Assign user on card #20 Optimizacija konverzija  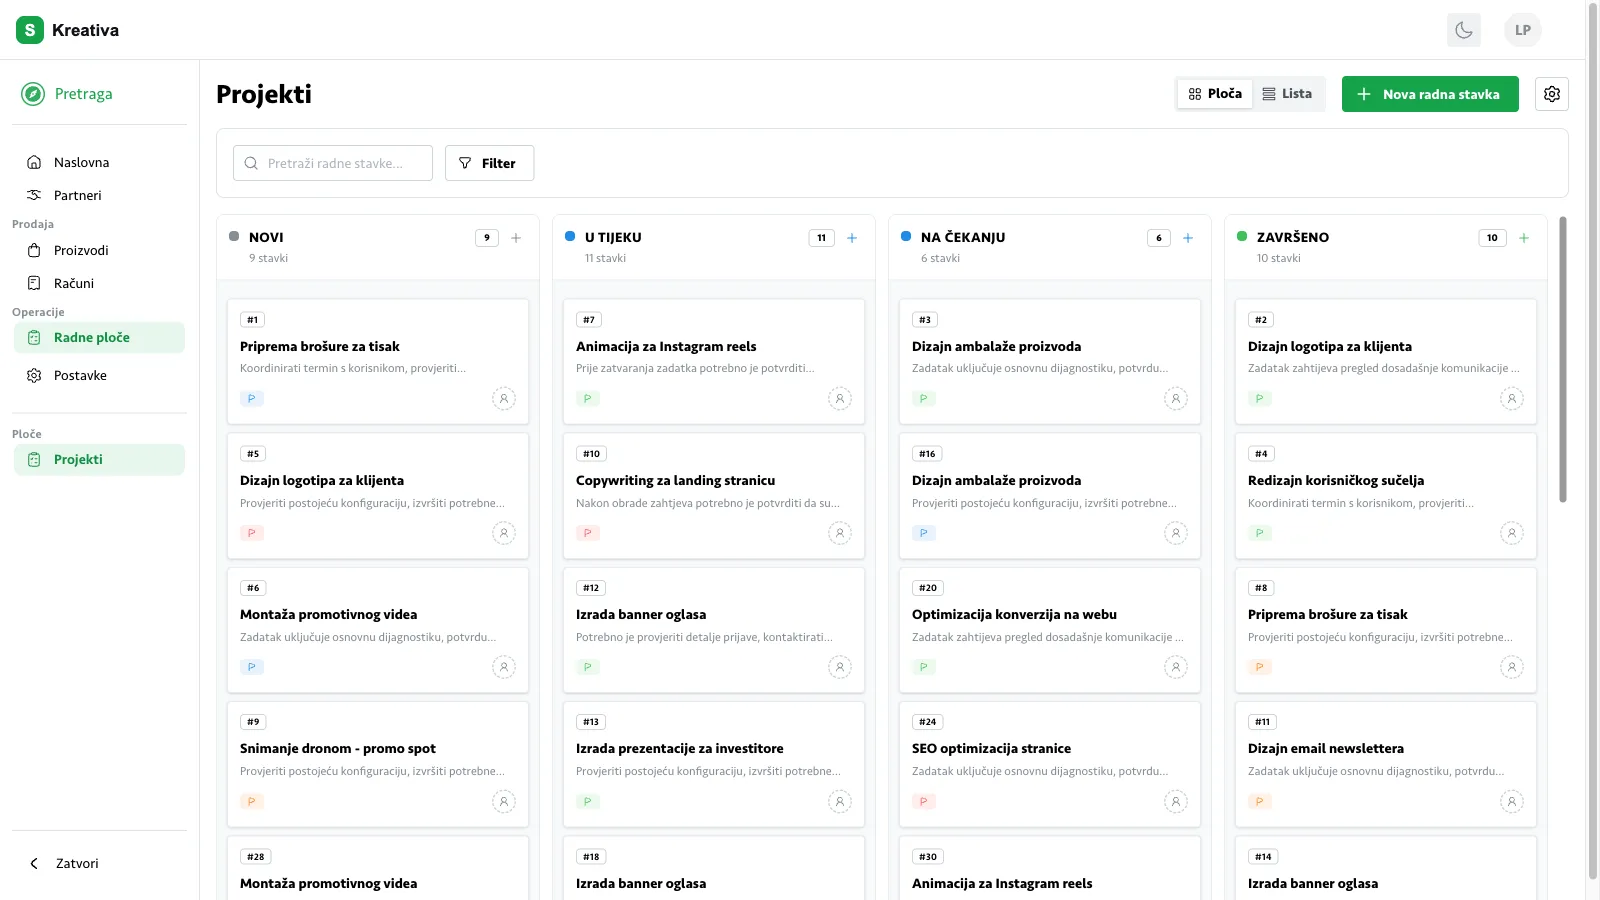[1176, 667]
